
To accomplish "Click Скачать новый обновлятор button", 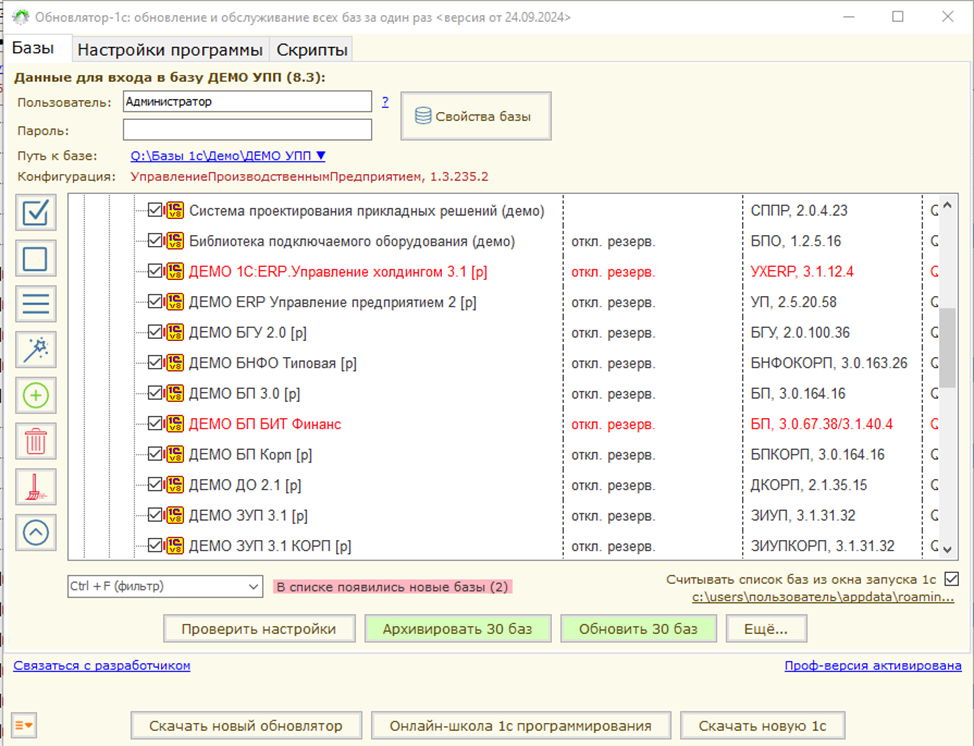I will coord(246,726).
